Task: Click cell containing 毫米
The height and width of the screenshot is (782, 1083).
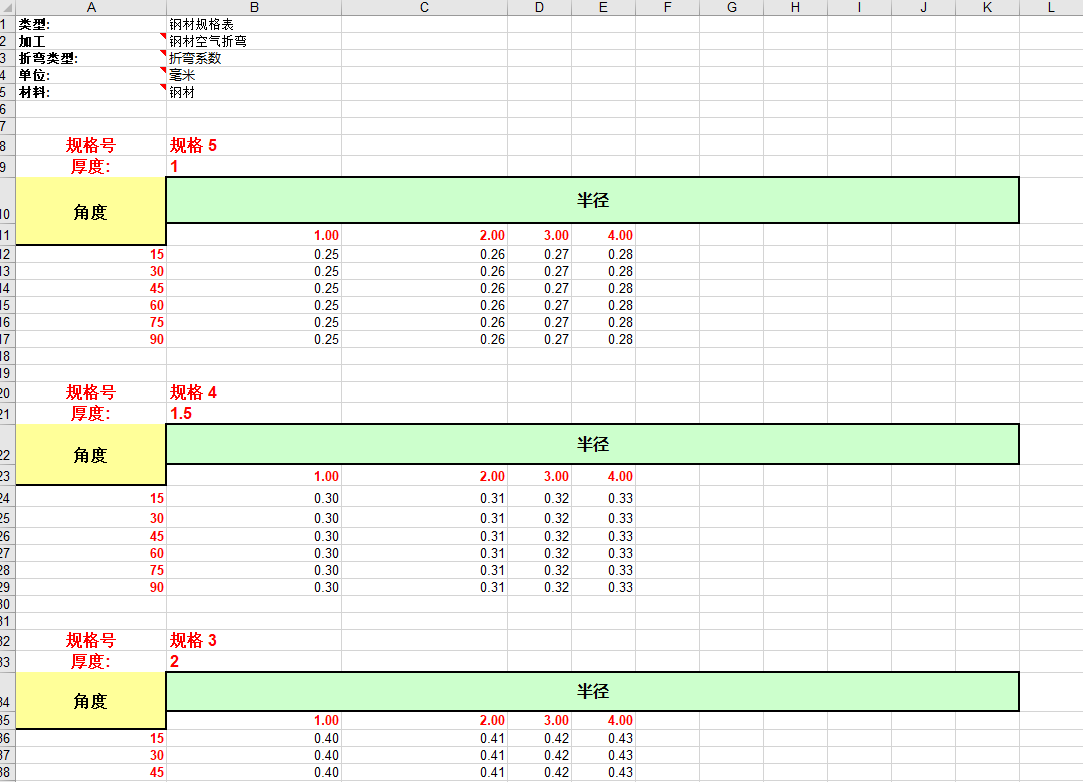Action: [x=254, y=75]
